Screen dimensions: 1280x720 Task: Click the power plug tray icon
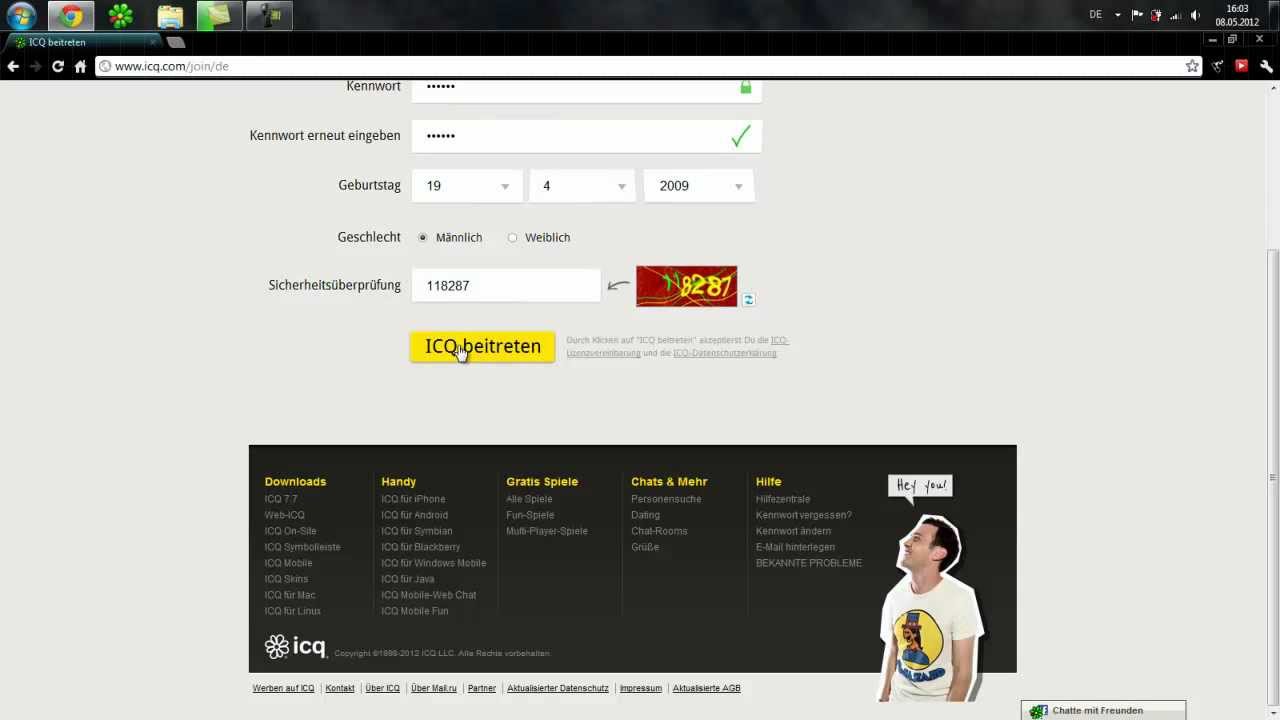[x=1157, y=15]
